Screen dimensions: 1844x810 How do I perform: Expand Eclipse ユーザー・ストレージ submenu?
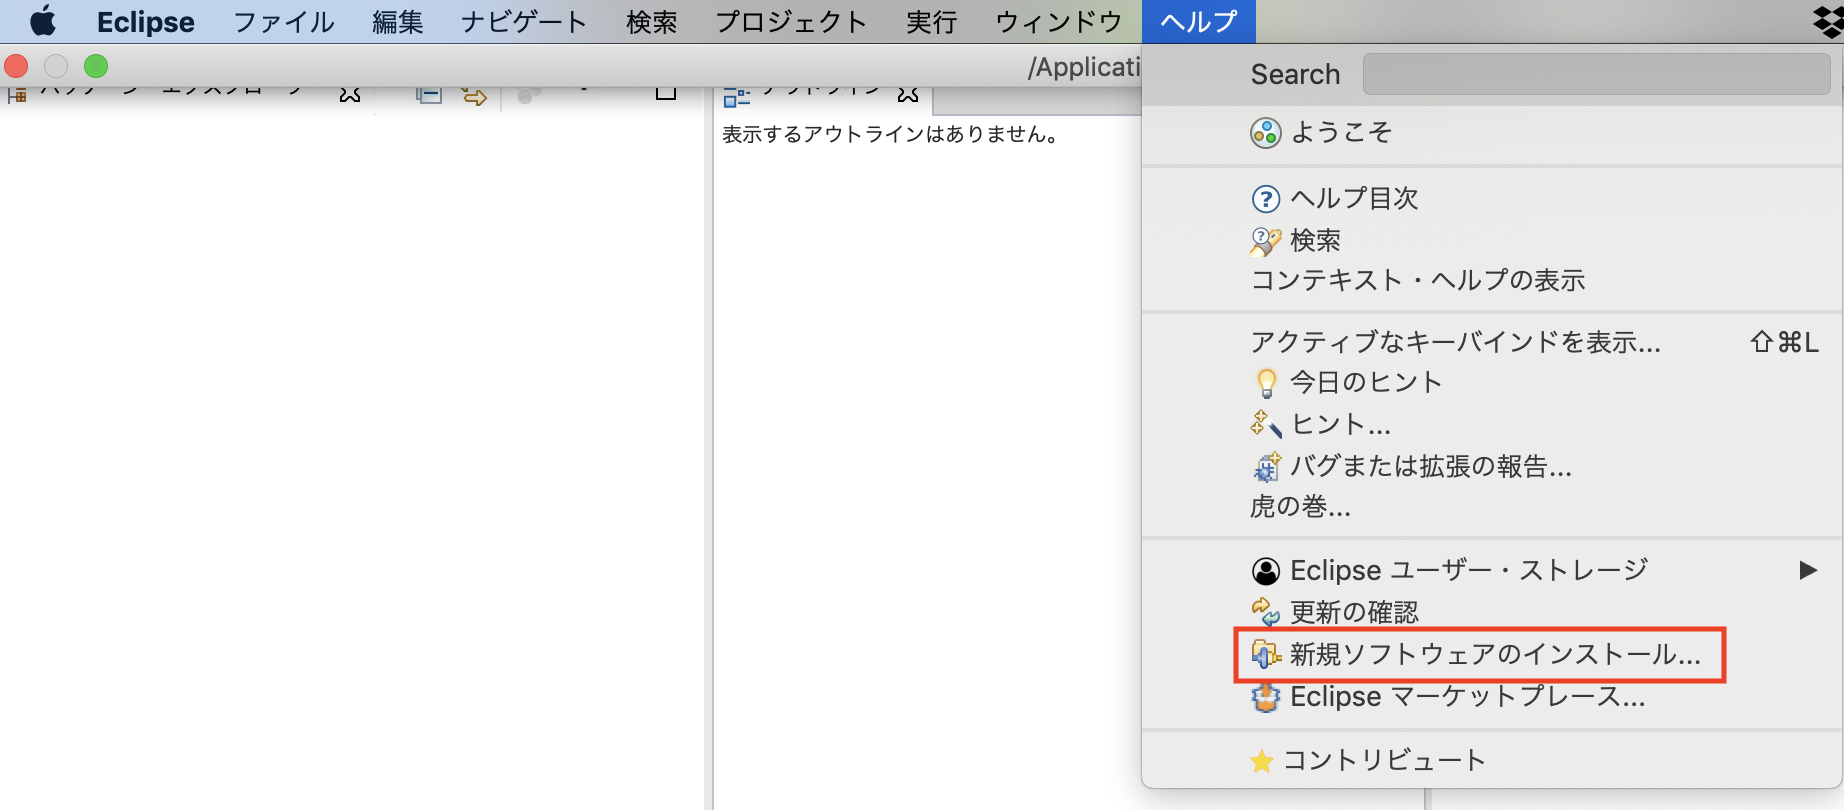click(x=1492, y=570)
